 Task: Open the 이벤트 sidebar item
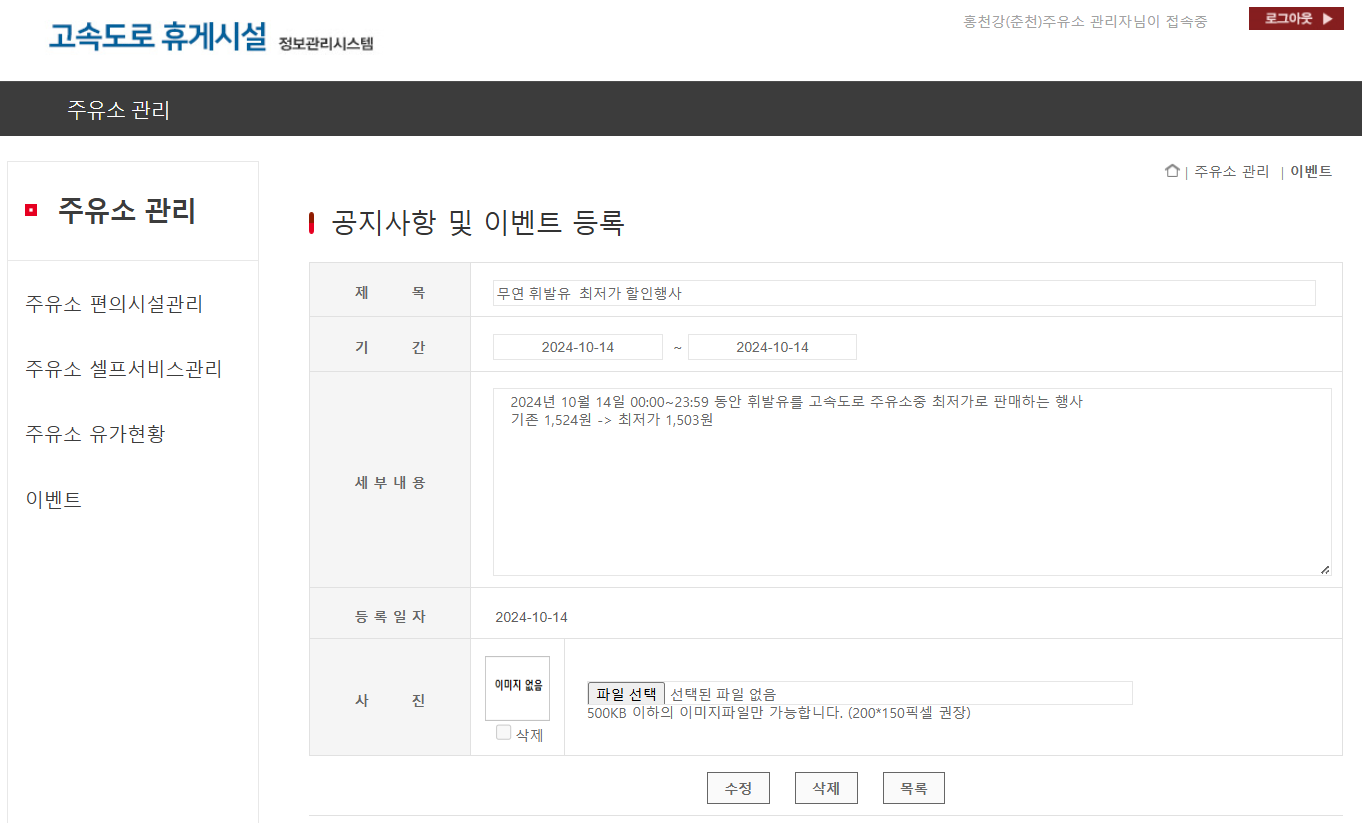[54, 500]
